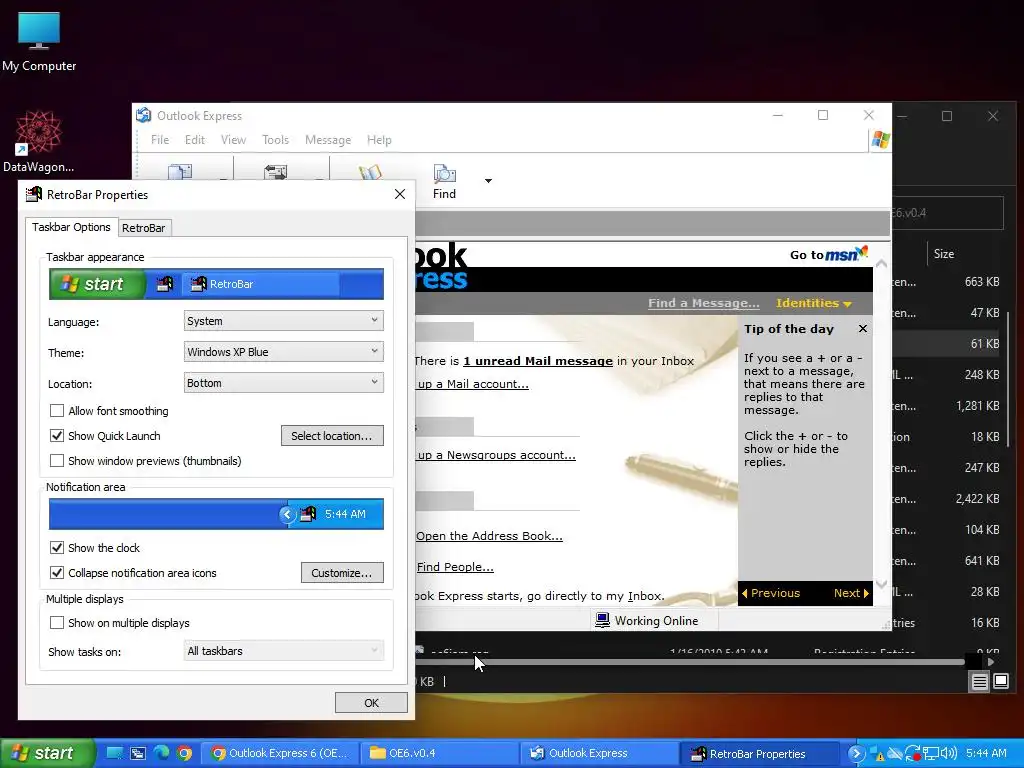1024x768 pixels.
Task: Enable Allow font smoothing
Action: (57, 411)
